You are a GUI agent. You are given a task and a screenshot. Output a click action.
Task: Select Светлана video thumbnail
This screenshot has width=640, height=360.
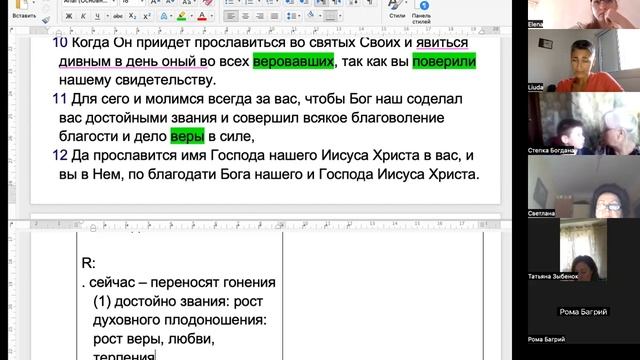click(584, 187)
